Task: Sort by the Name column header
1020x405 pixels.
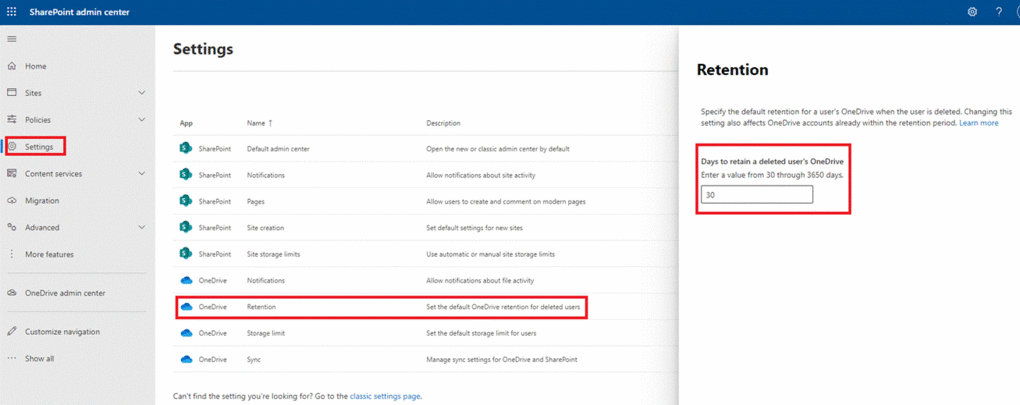Action: (260, 123)
